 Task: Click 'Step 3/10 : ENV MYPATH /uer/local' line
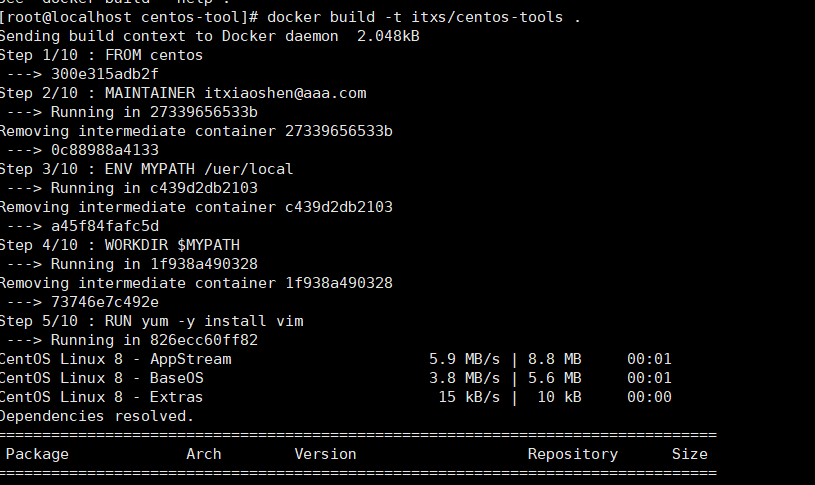[147, 169]
